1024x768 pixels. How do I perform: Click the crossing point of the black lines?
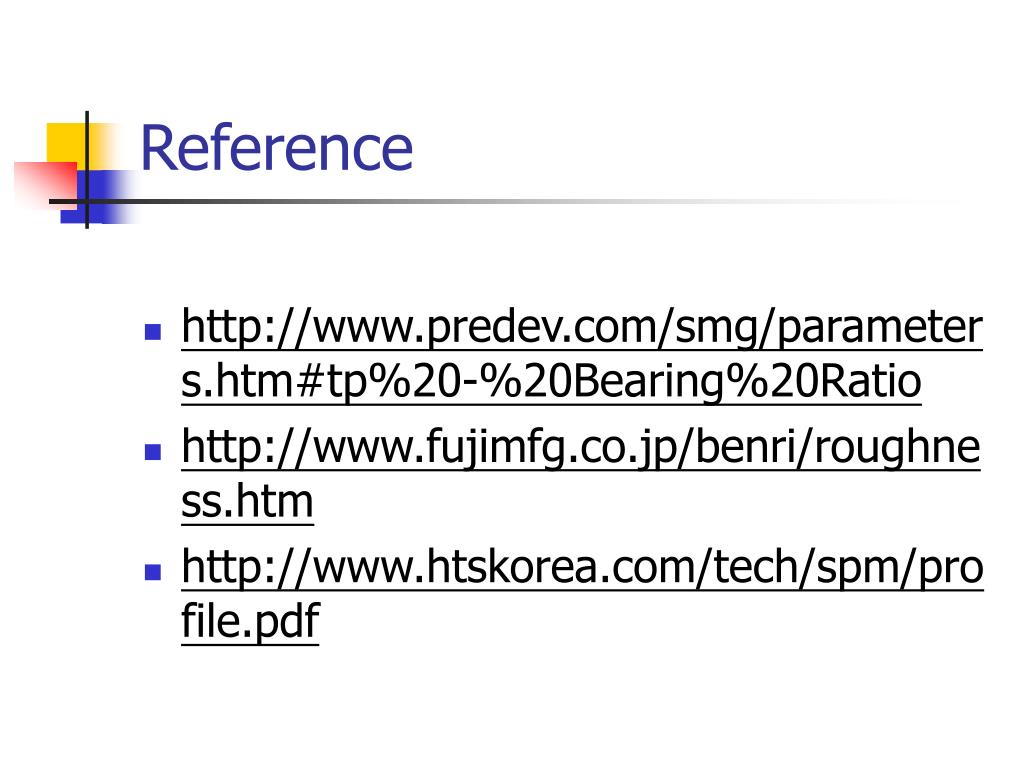87,201
